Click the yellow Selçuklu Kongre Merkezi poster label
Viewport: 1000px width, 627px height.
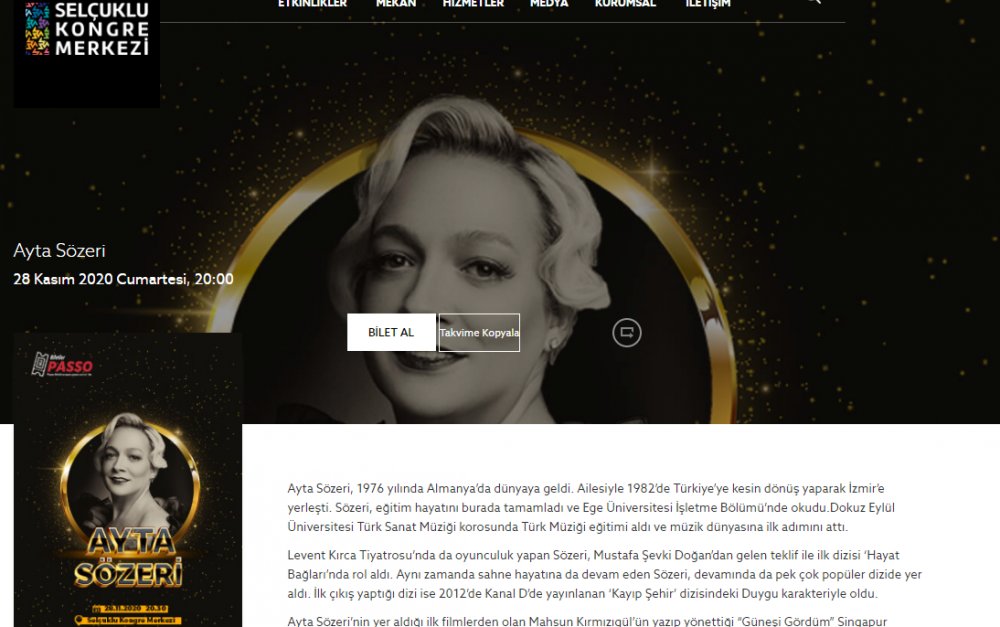click(128, 620)
